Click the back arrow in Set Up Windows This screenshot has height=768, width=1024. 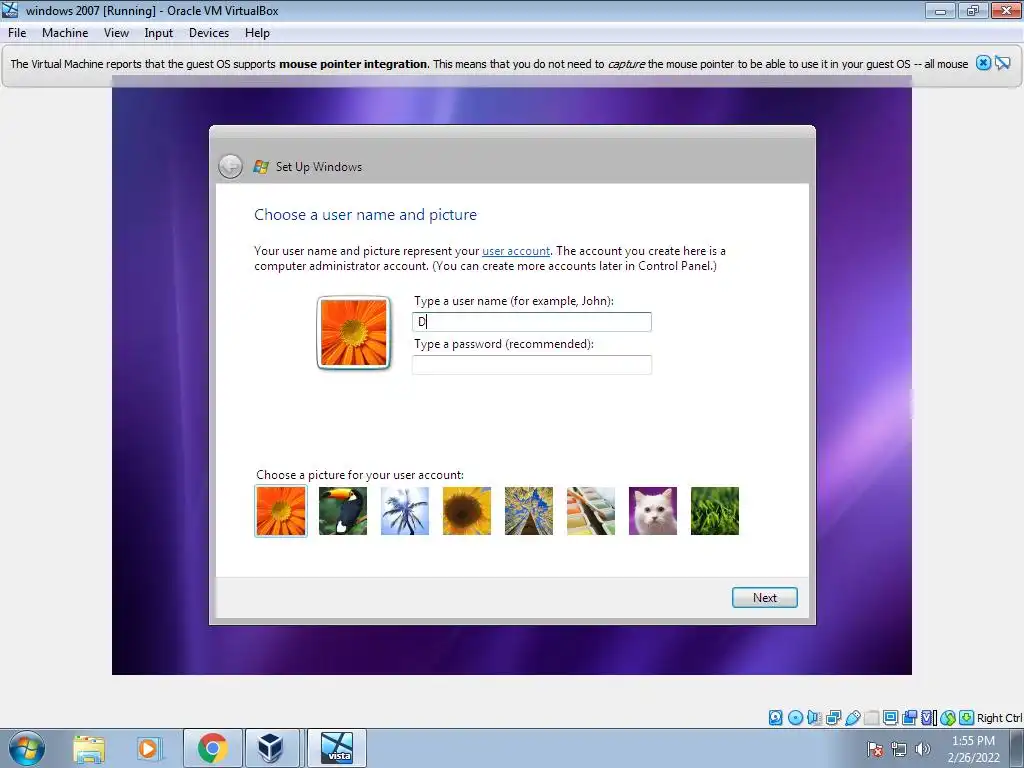(230, 167)
